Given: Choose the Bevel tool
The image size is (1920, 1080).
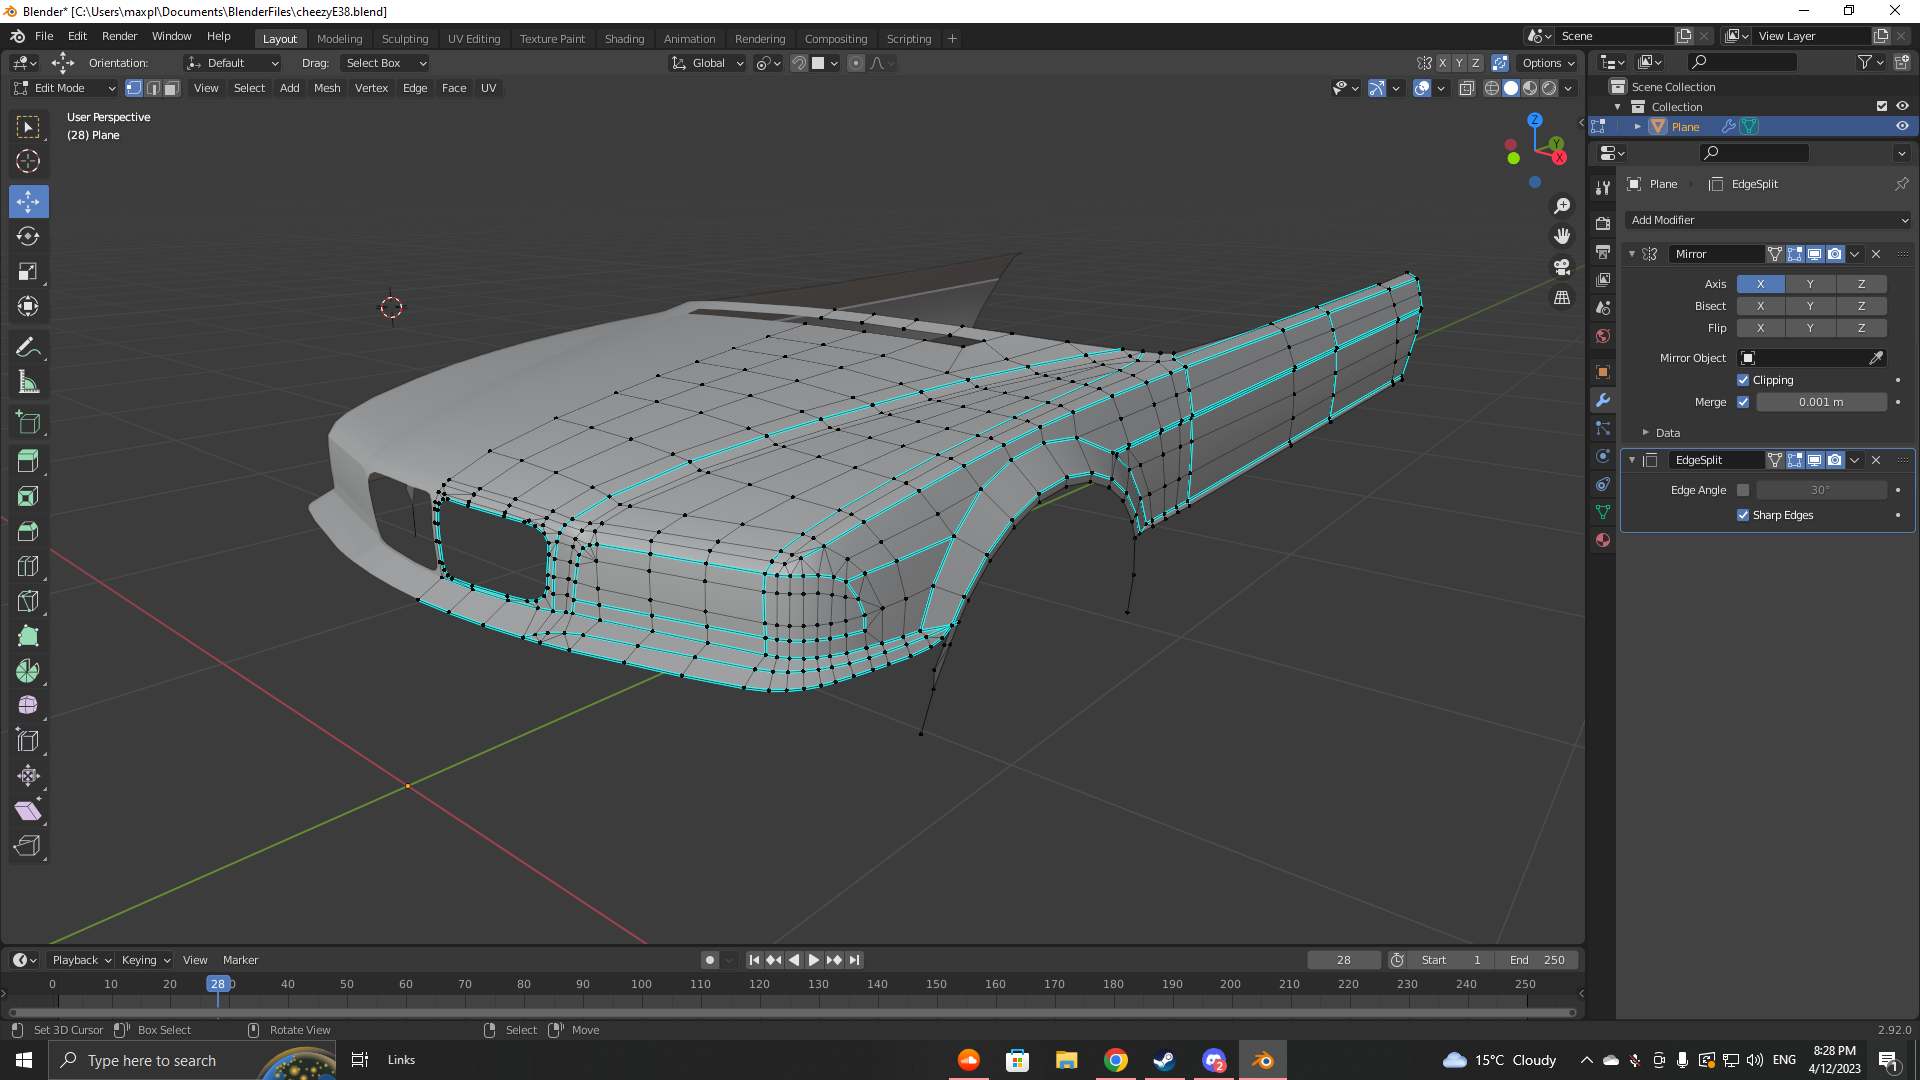Looking at the screenshot, I should coord(28,531).
